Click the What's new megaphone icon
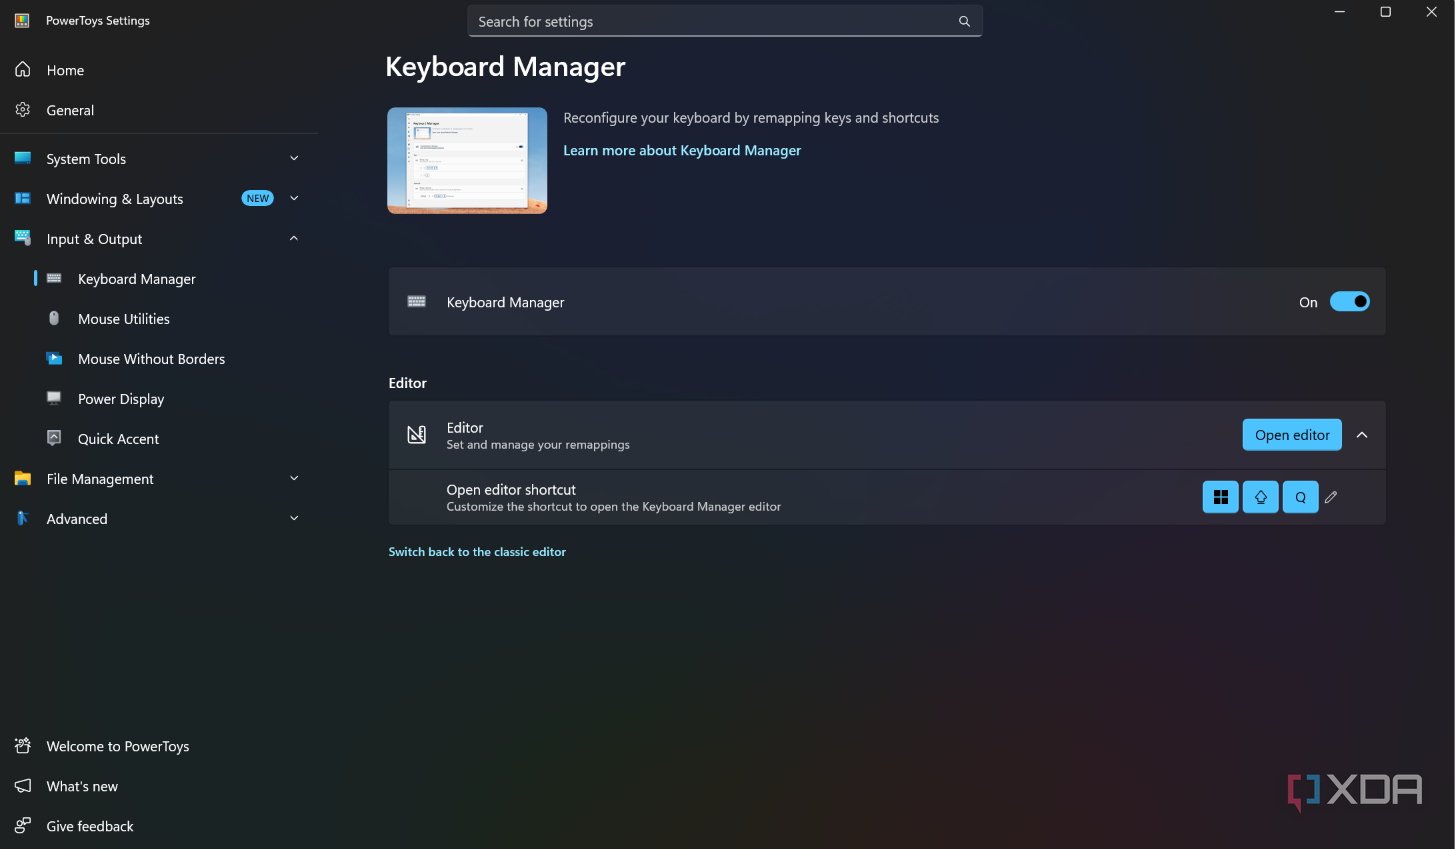1455x849 pixels. point(23,786)
